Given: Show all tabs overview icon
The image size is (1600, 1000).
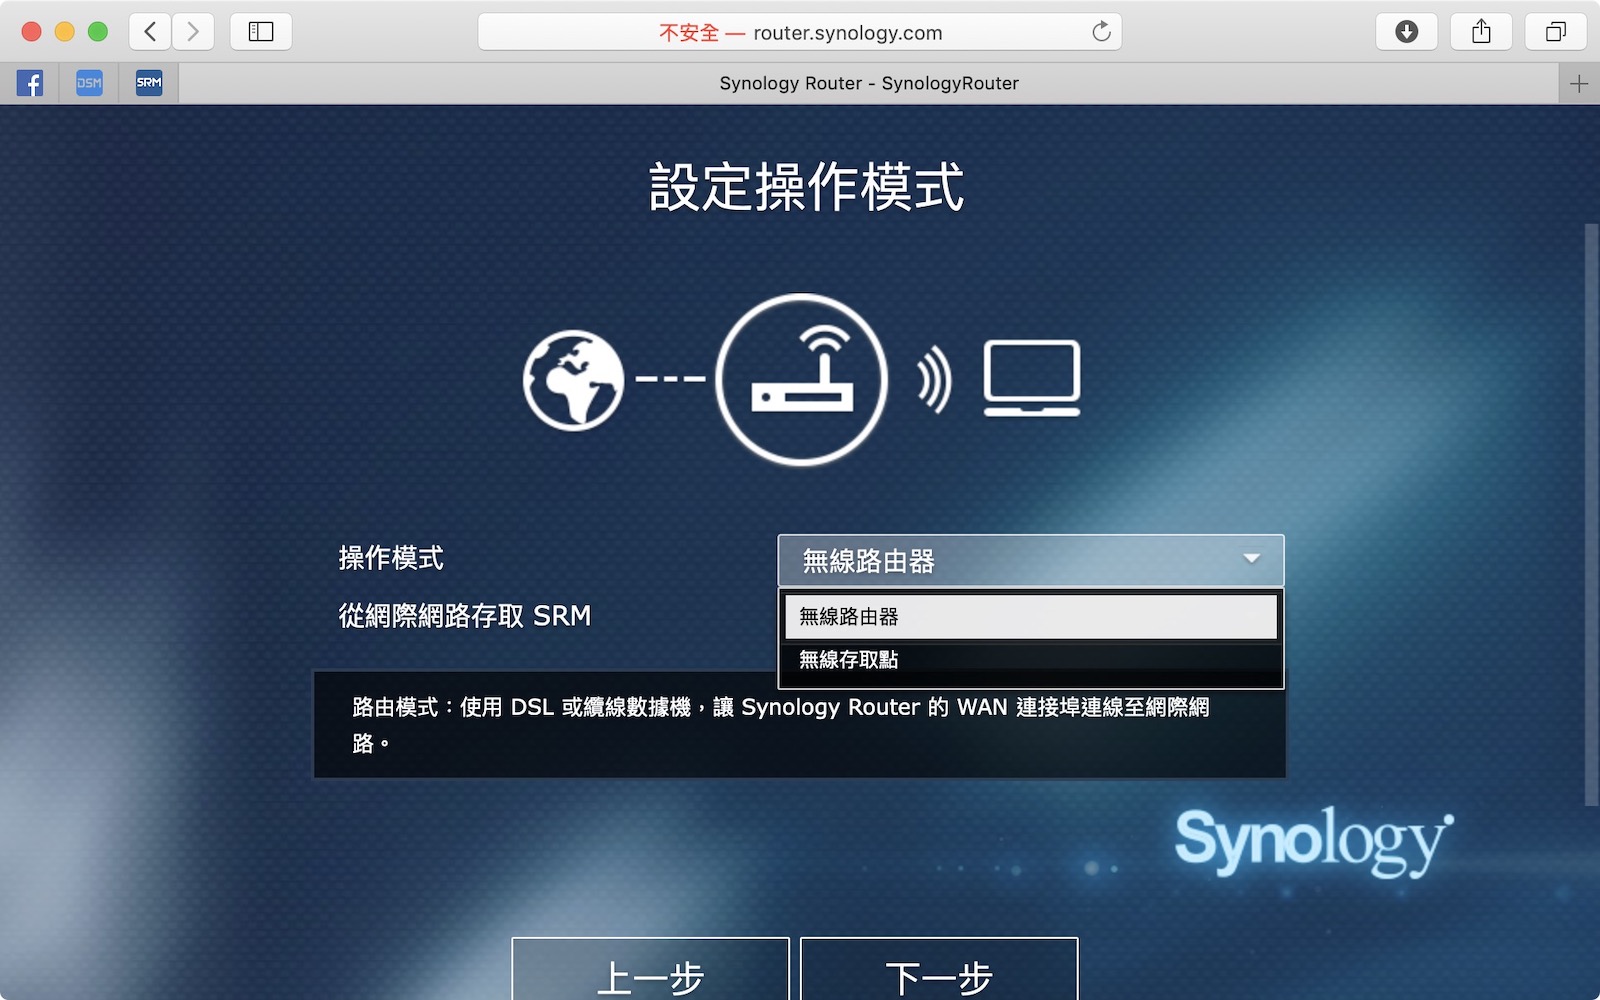Looking at the screenshot, I should tap(1555, 32).
